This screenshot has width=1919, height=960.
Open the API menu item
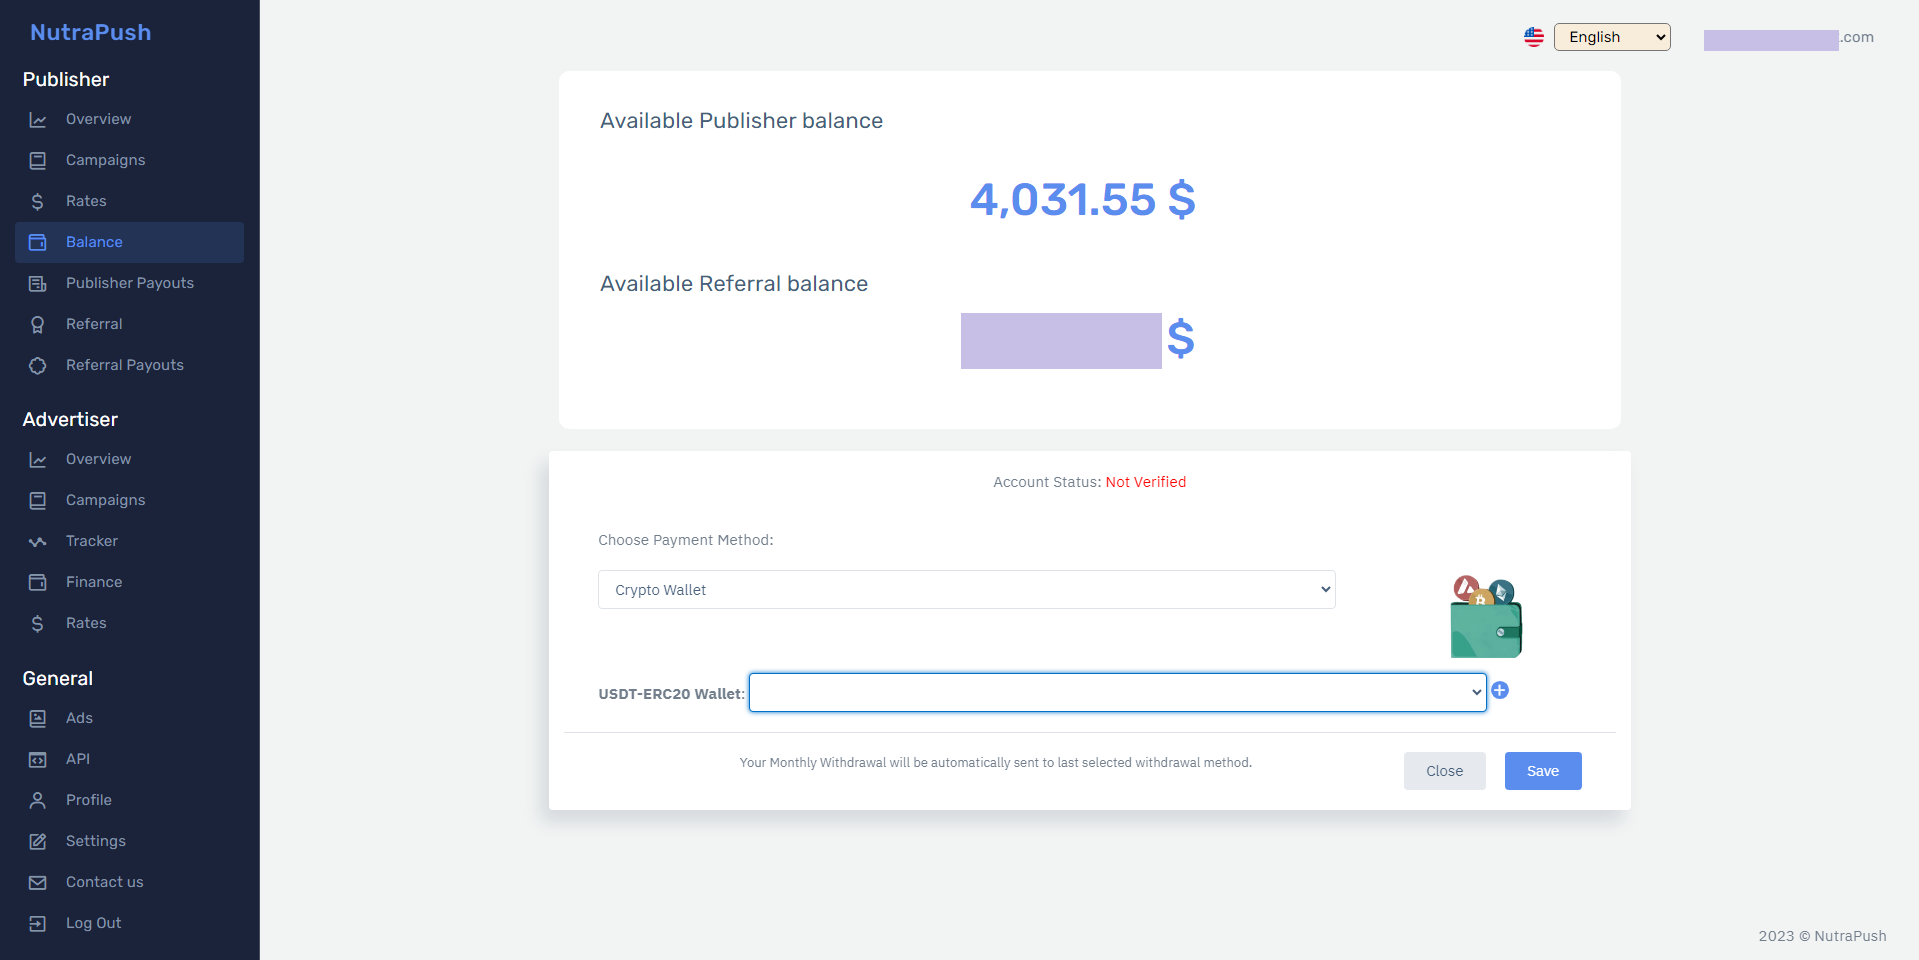[78, 759]
